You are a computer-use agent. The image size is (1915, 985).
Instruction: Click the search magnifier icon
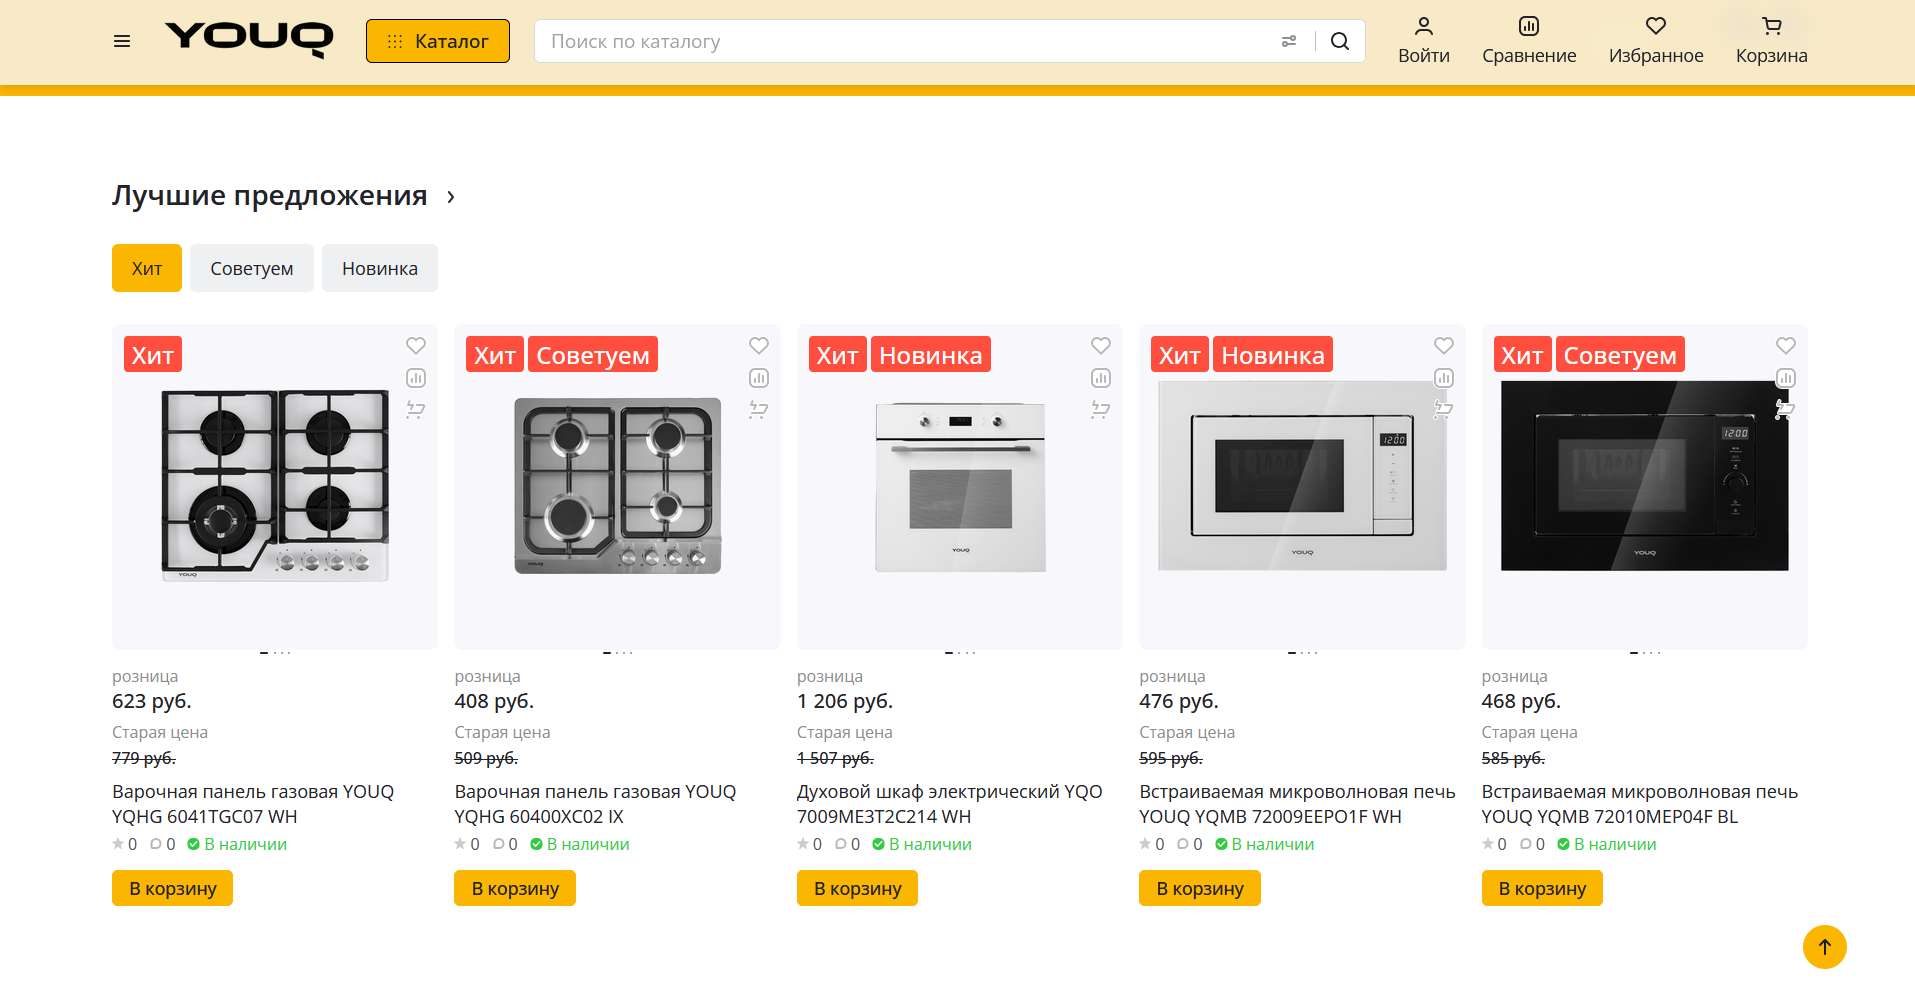tap(1340, 41)
